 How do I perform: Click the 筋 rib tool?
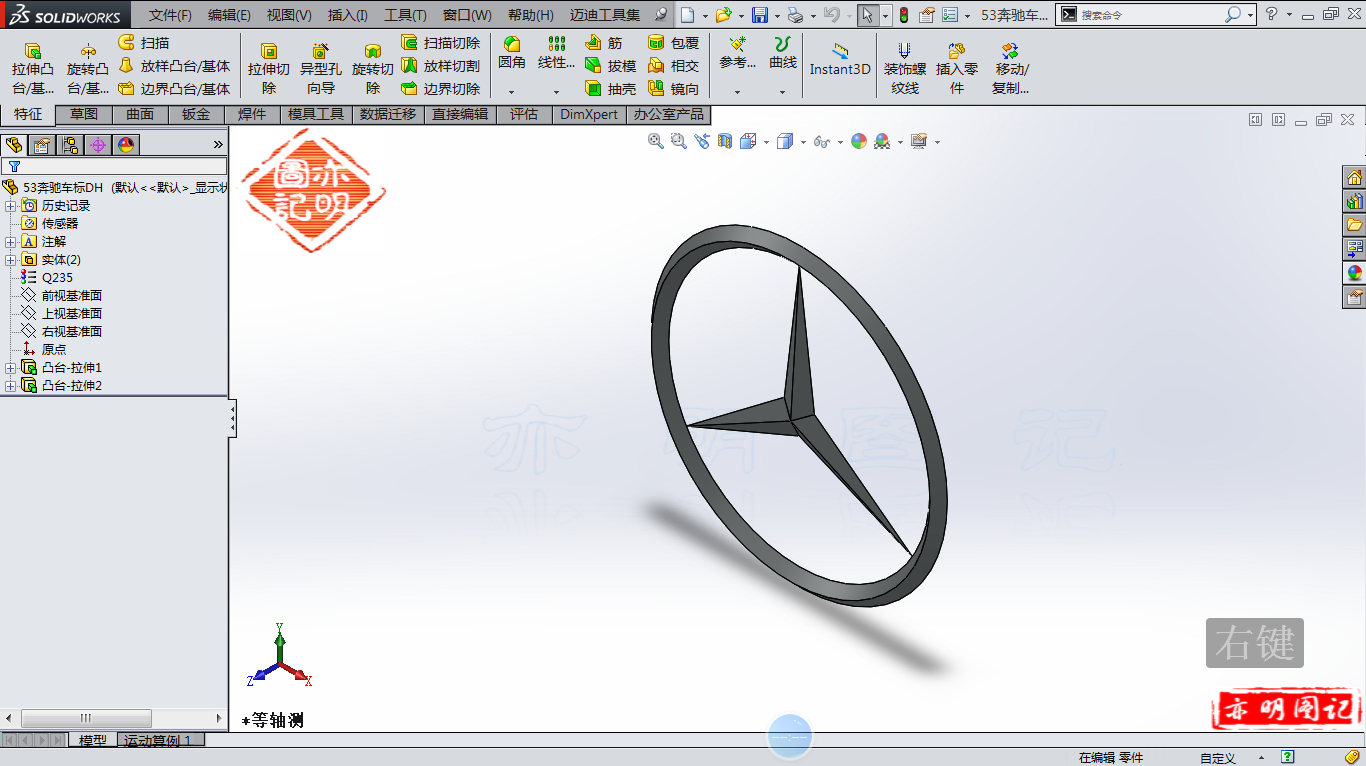coord(604,43)
